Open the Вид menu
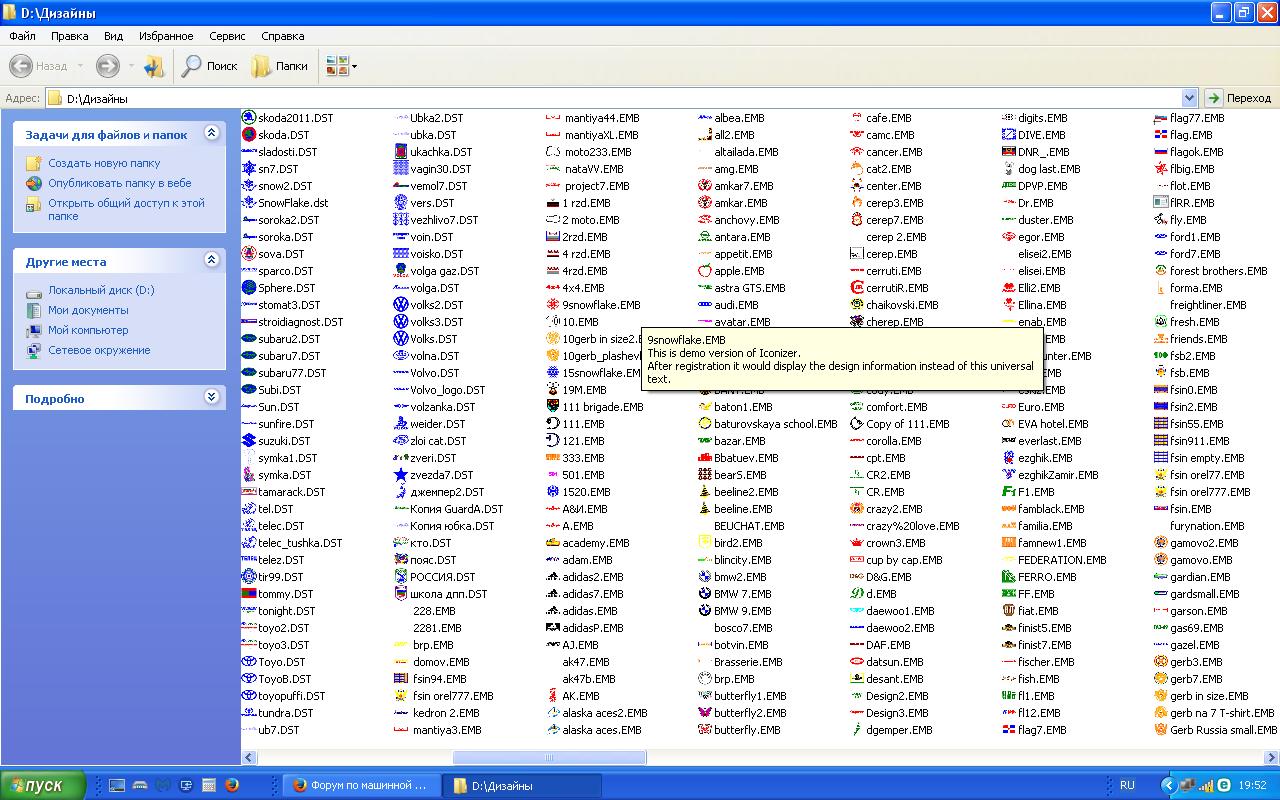 113,36
